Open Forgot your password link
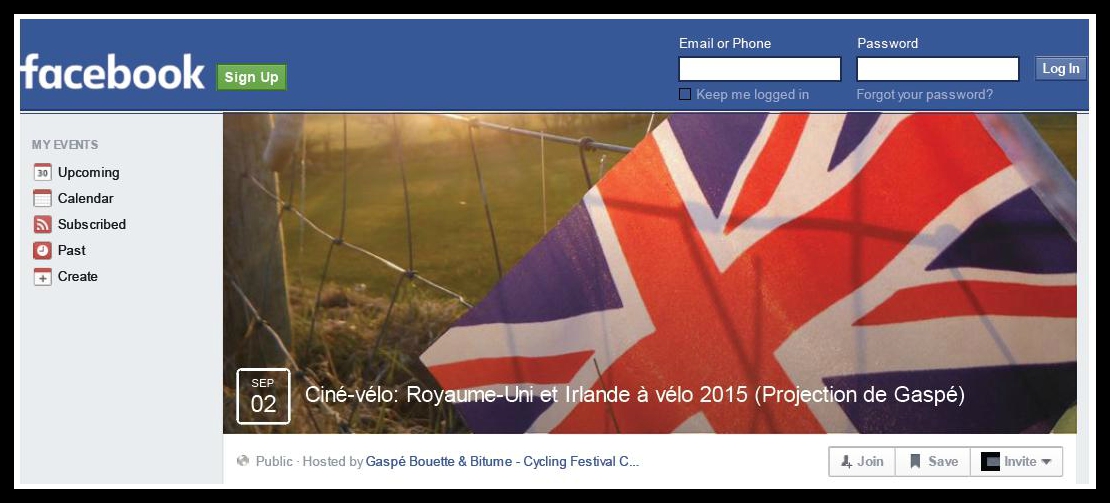Viewport: 1110px width, 503px height. [x=925, y=95]
